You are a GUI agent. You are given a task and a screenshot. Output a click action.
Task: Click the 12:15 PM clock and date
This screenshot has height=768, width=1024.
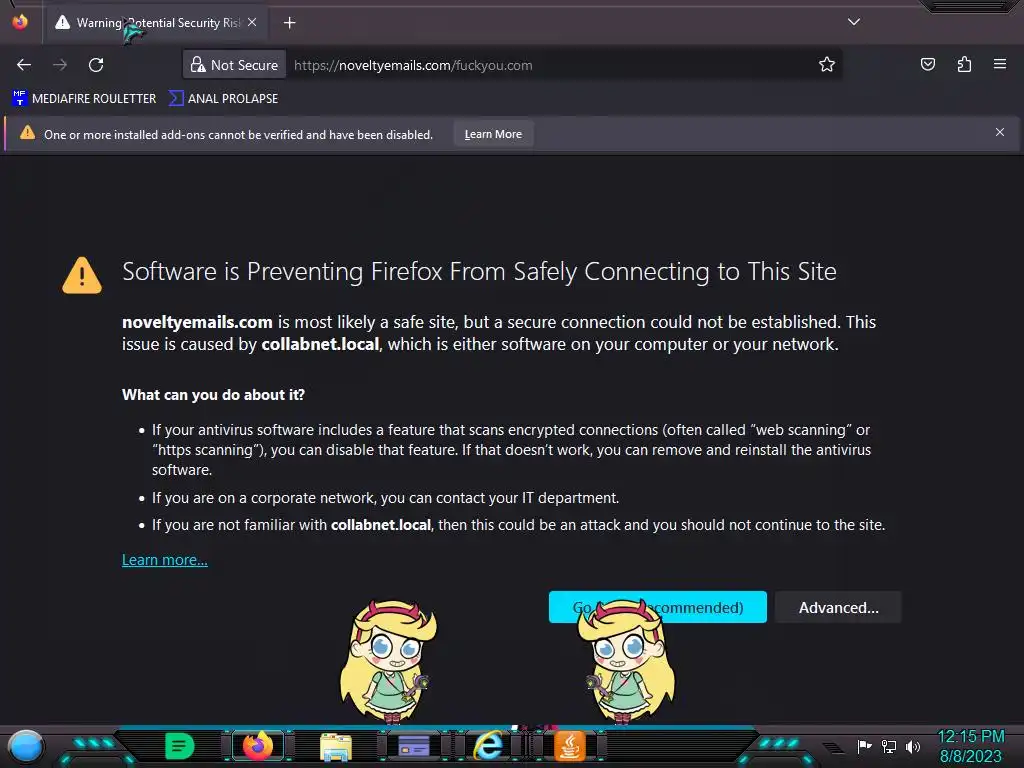pos(970,746)
